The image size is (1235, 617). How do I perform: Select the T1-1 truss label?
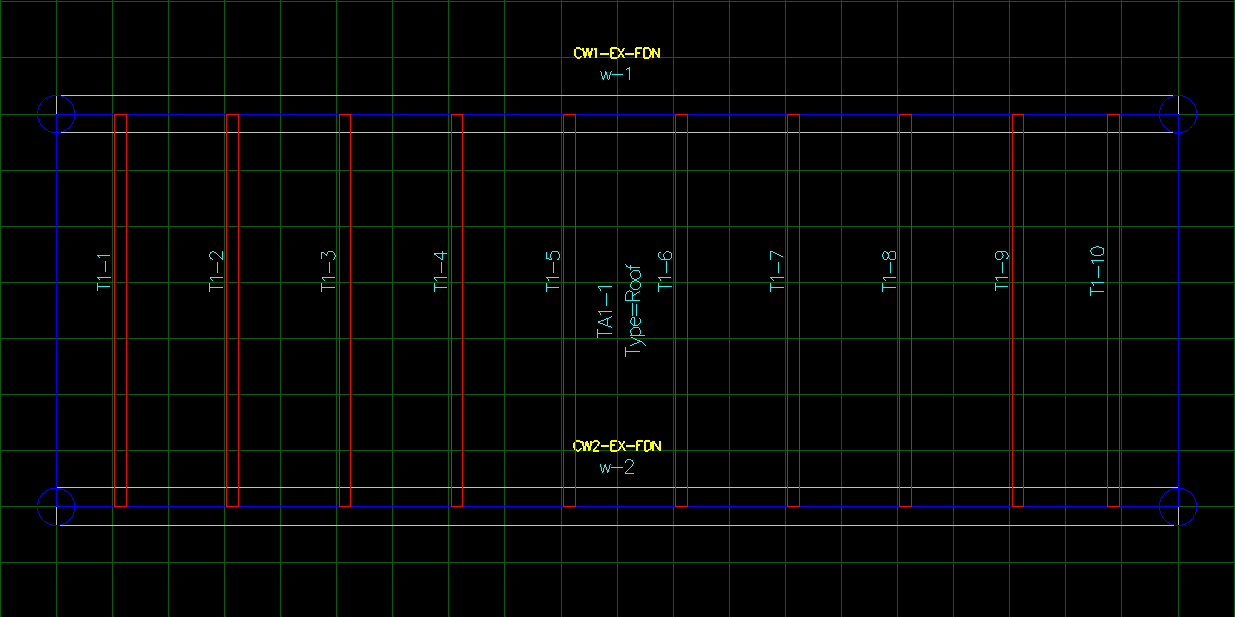pyautogui.click(x=104, y=271)
